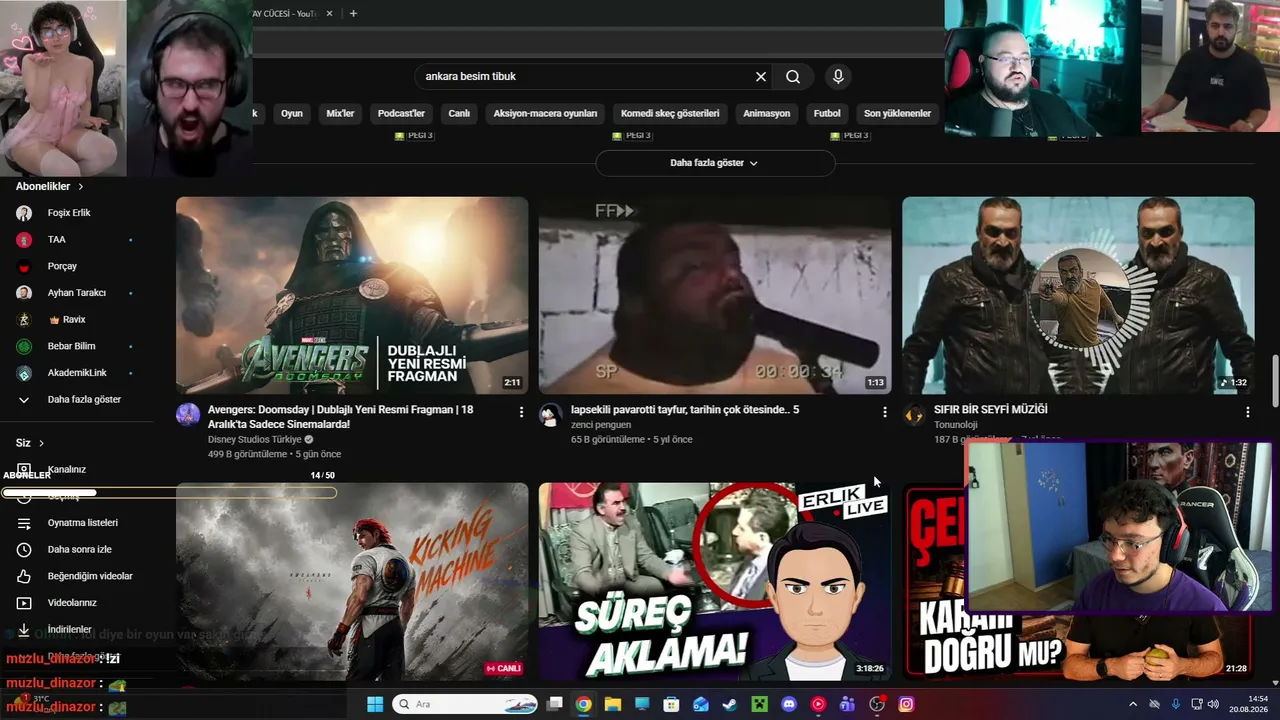Open a new browser tab
This screenshot has height=720, width=1280.
353,14
